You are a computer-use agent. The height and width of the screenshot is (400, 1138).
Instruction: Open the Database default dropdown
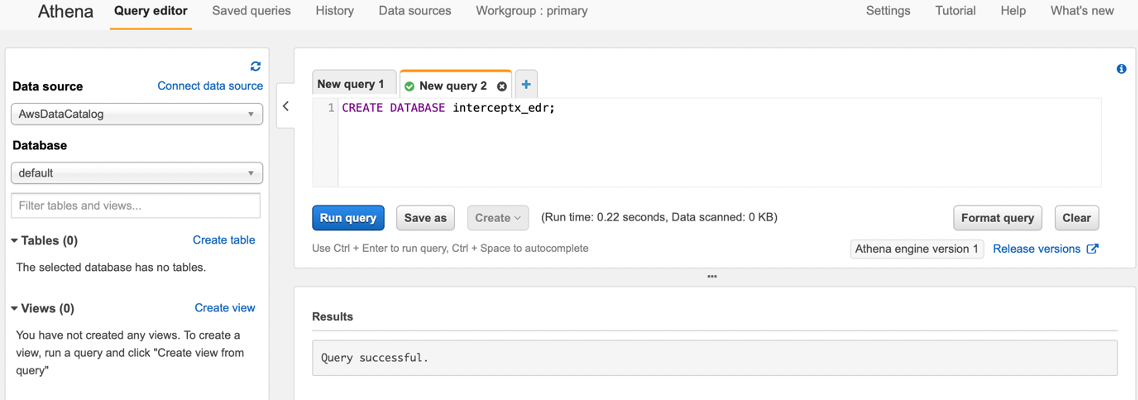click(x=137, y=173)
